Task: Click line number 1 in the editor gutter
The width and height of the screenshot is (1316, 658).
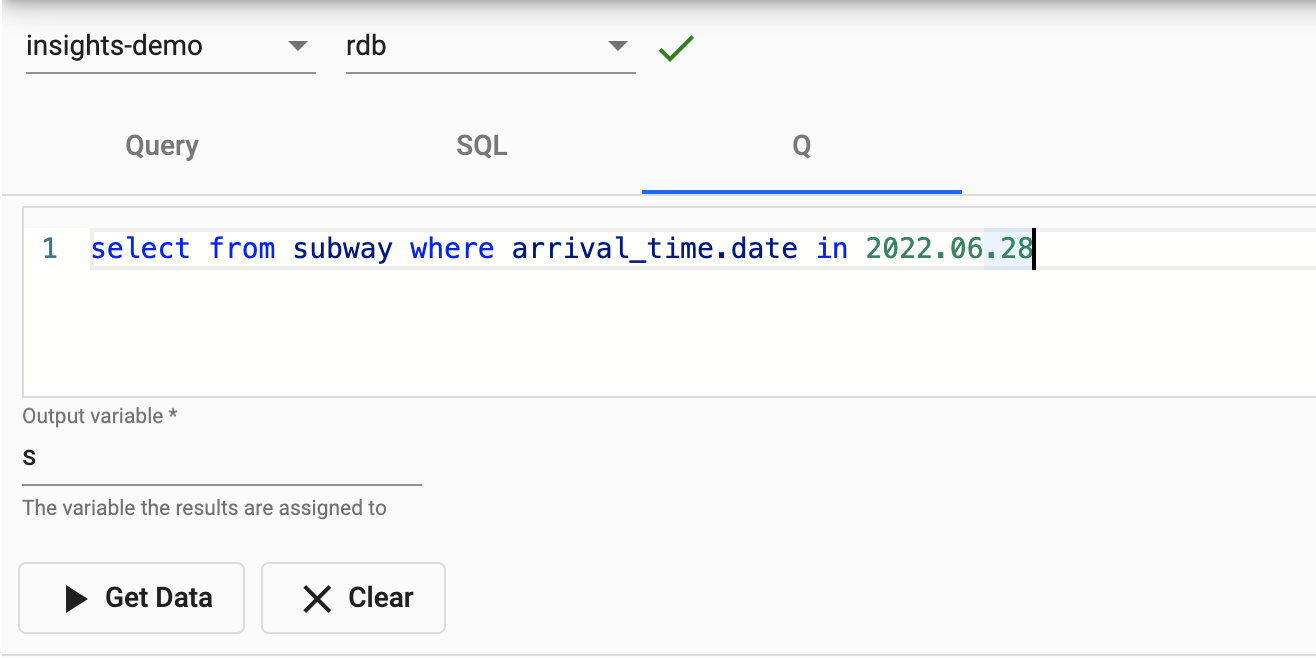Action: 50,248
